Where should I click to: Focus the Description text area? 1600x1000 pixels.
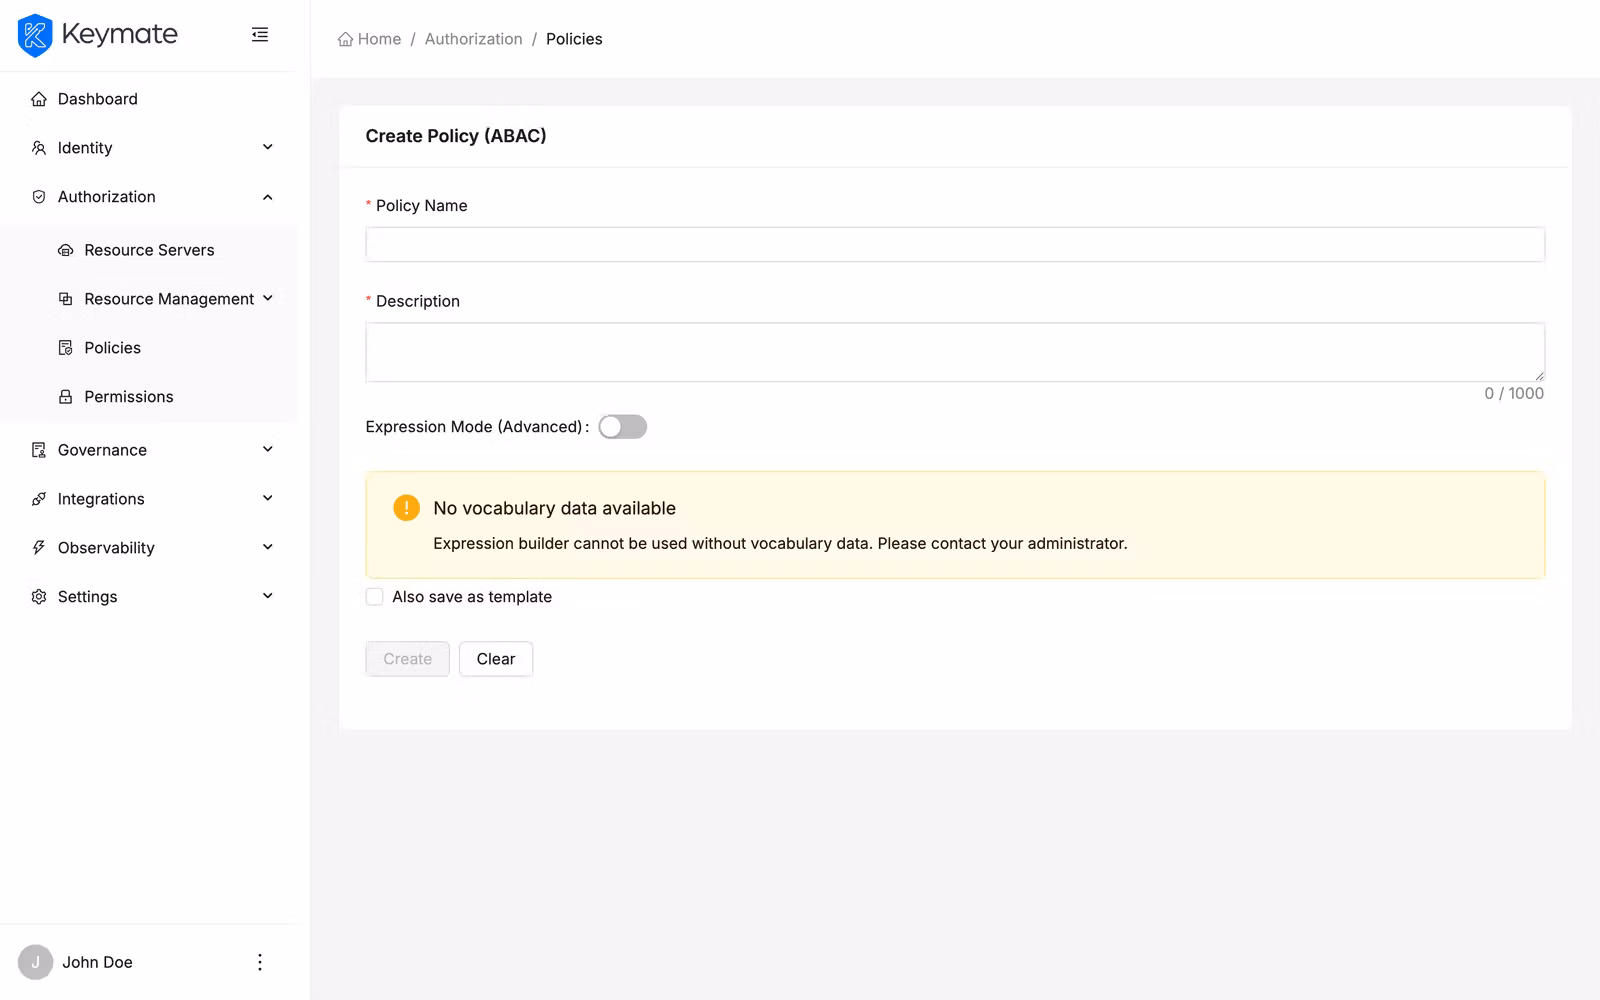pos(954,352)
